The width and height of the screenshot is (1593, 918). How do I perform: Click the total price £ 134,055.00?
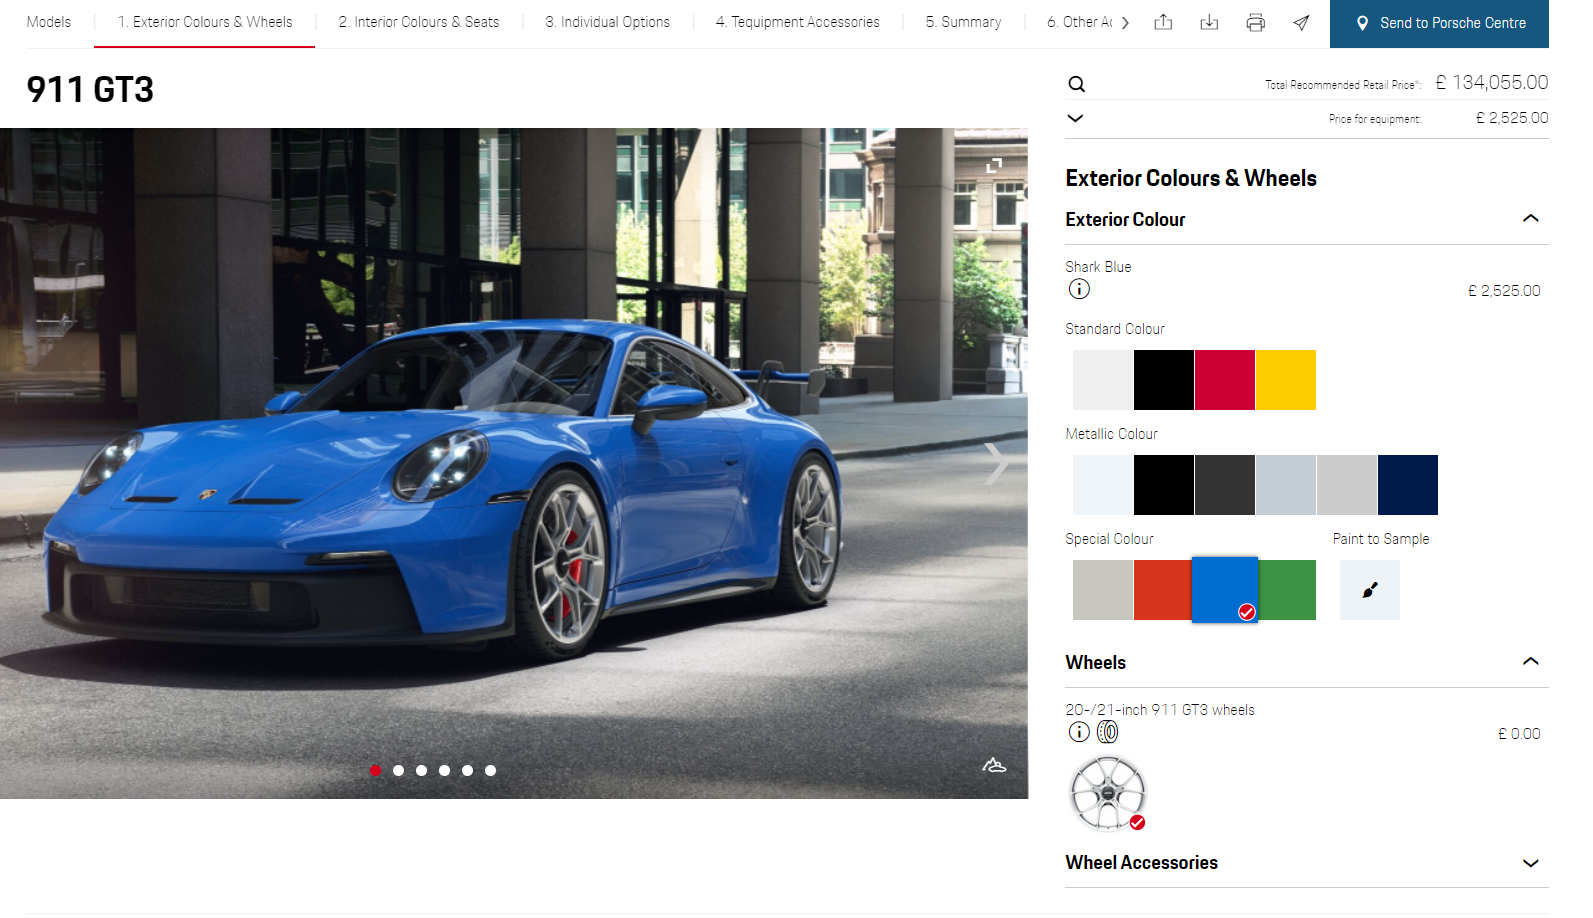pyautogui.click(x=1492, y=83)
